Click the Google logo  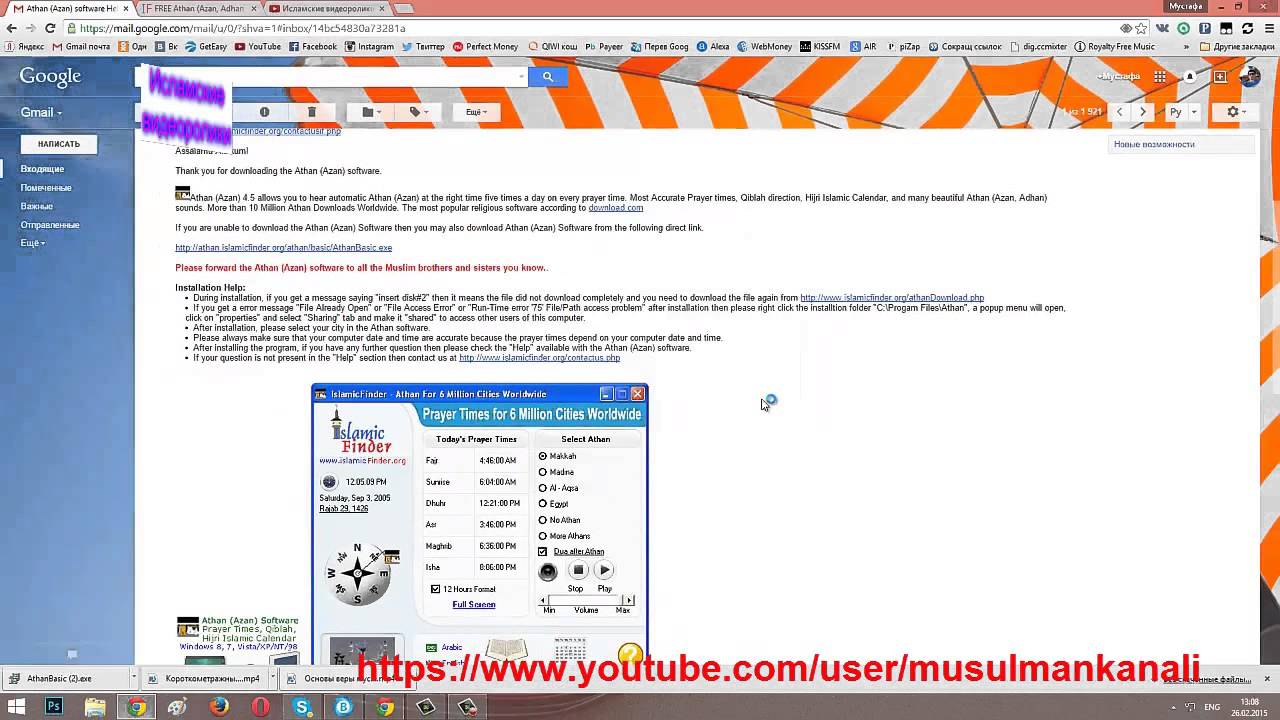(50, 77)
